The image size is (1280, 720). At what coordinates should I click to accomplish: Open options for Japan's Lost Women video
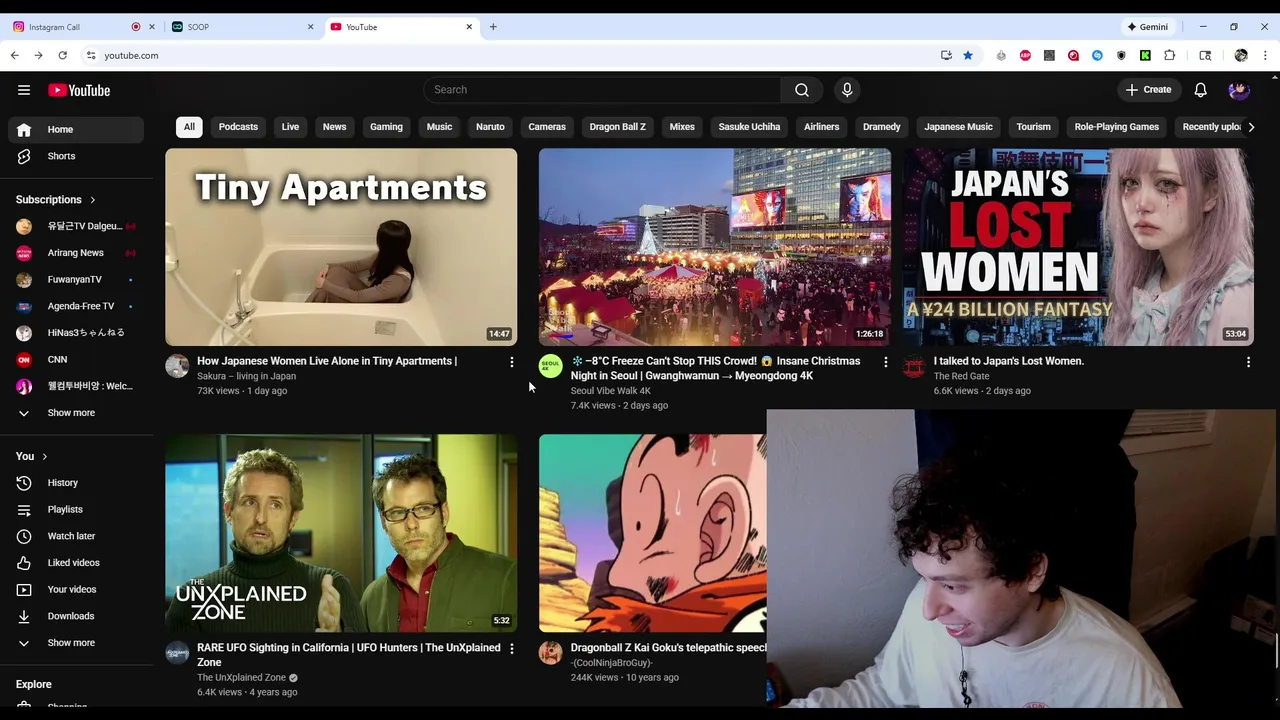click(x=1248, y=362)
